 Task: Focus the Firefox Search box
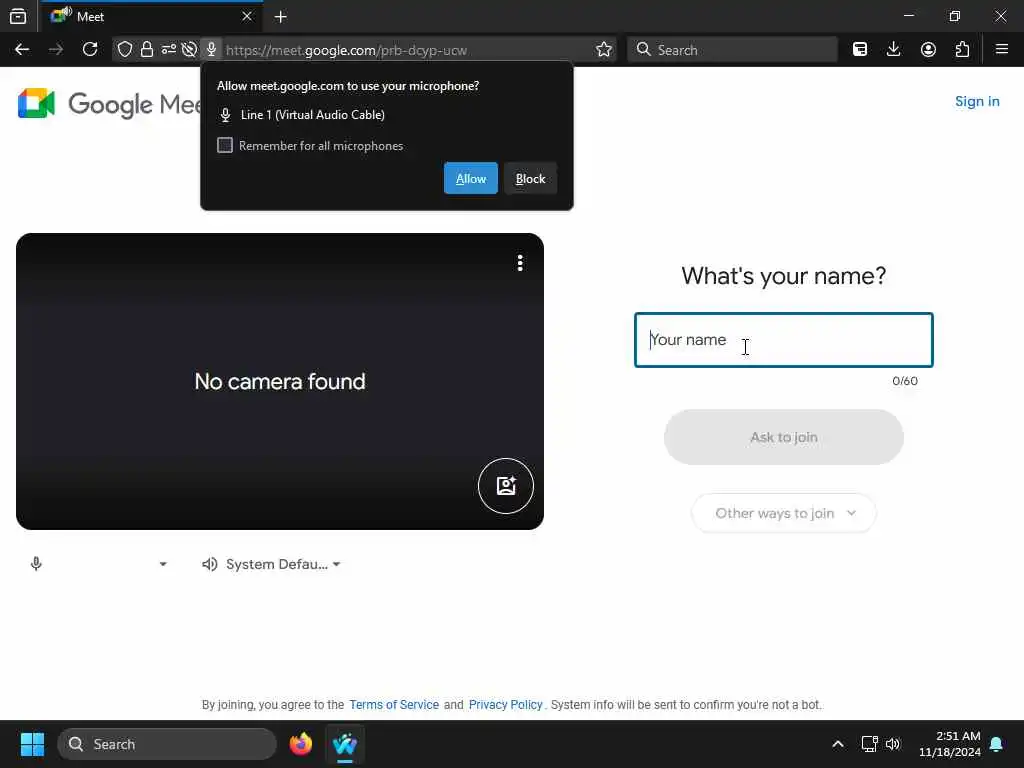click(x=732, y=50)
